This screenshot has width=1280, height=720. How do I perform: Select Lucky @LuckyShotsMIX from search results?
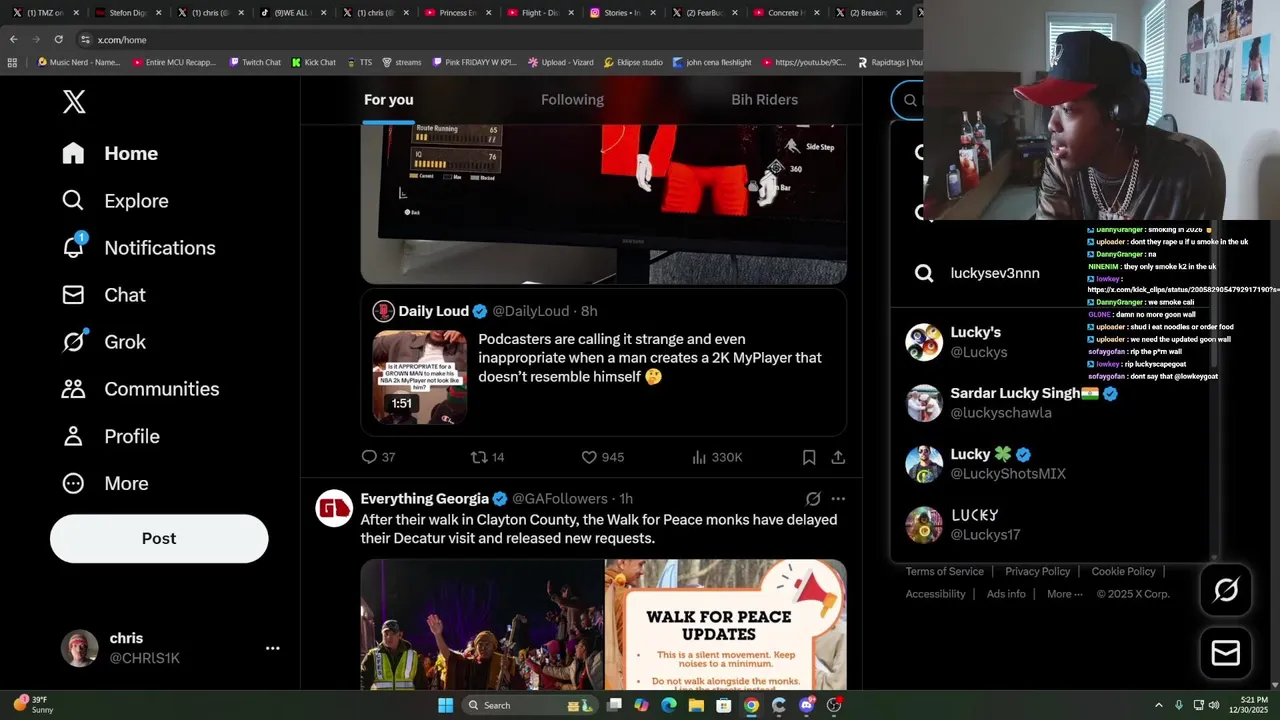coord(1050,463)
